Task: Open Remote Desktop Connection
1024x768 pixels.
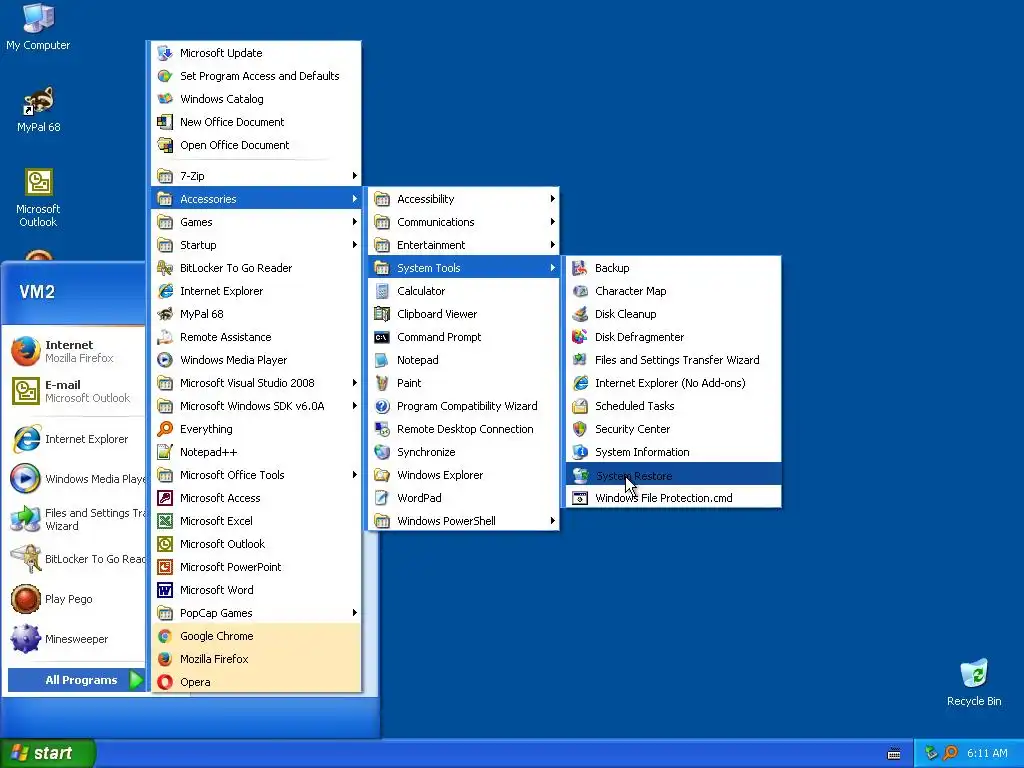Action: click(x=464, y=429)
